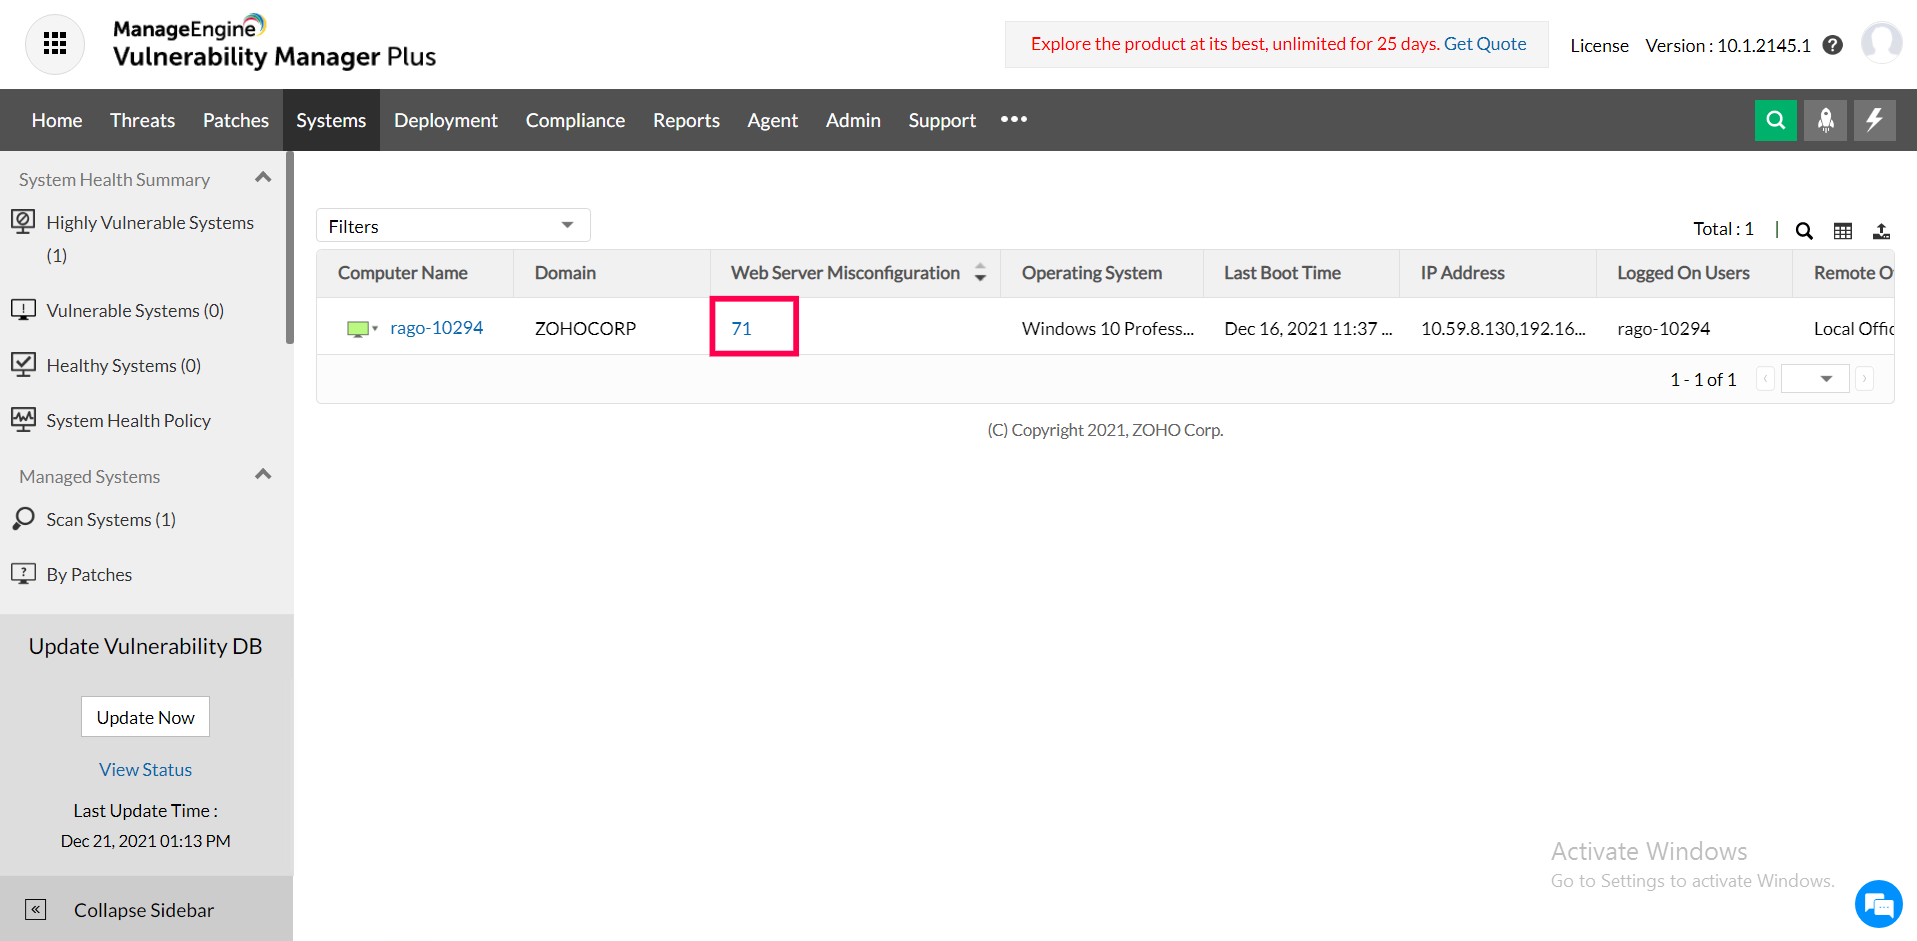Open the Agent tab

772,120
